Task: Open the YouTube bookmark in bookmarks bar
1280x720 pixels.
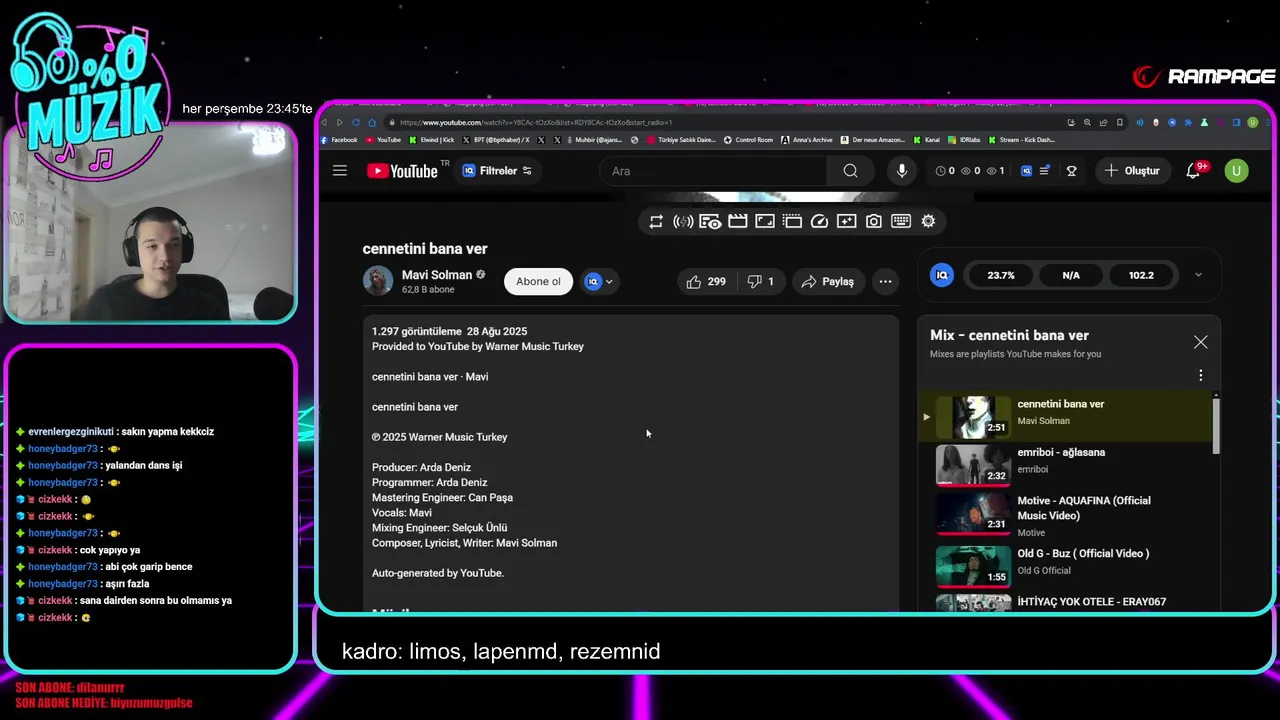Action: click(x=384, y=140)
